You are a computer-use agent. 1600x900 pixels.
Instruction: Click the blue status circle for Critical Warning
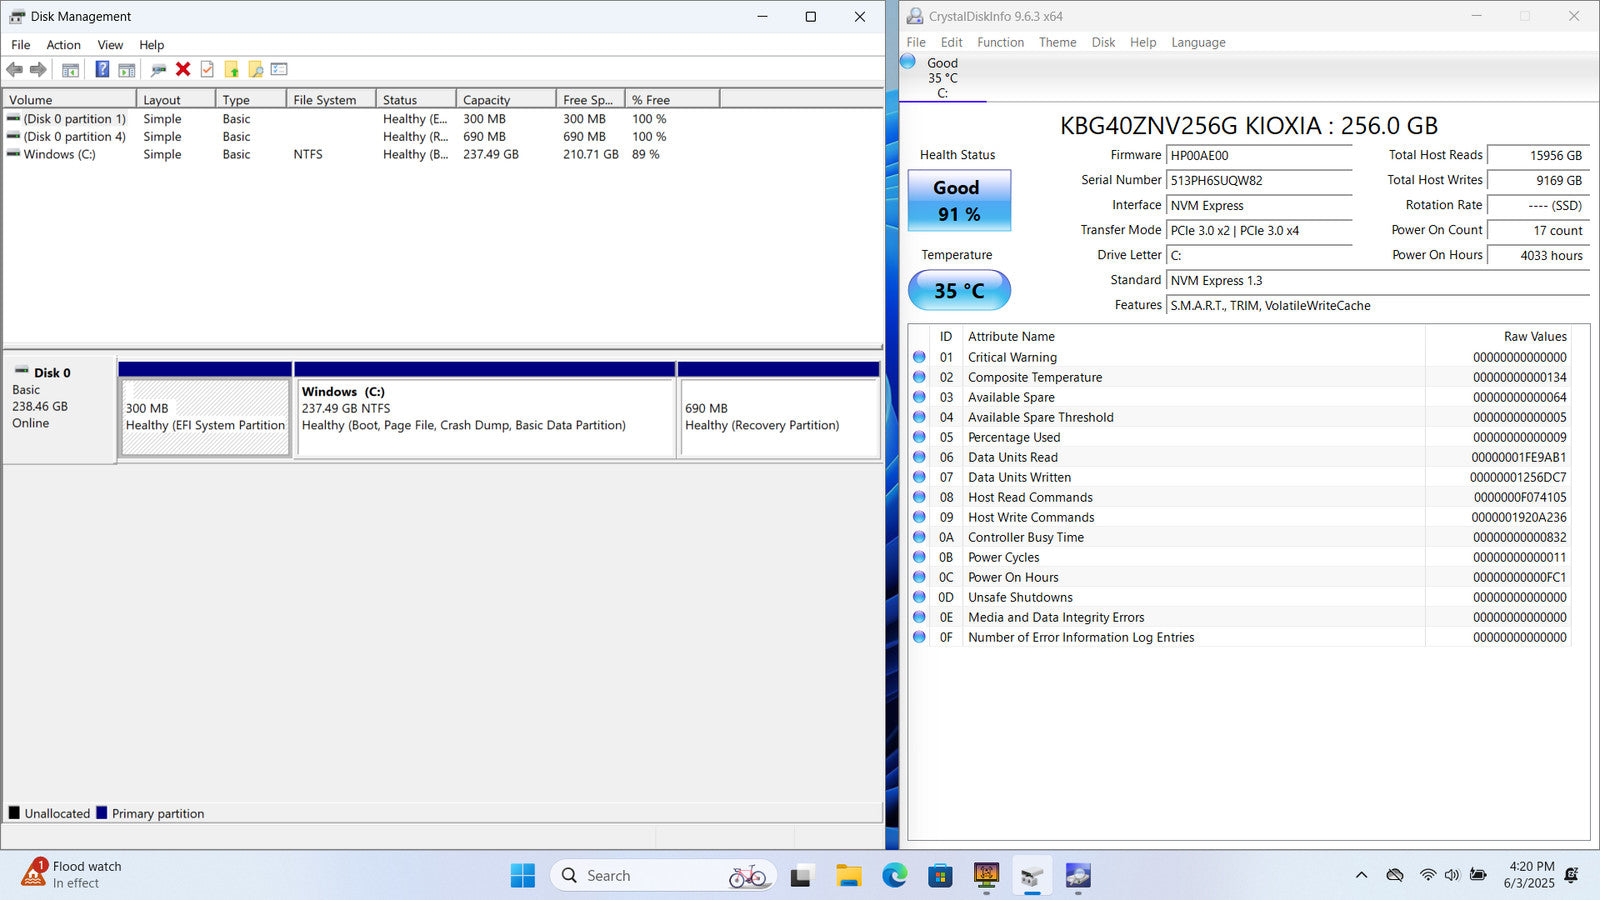tap(919, 357)
